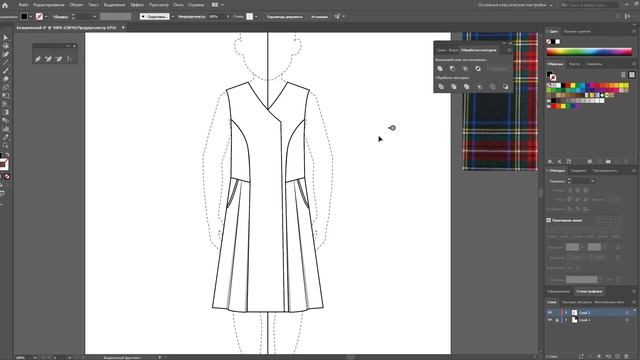
Task: Open the stroke color dropdown in control bar
Action: pyautogui.click(x=45, y=17)
